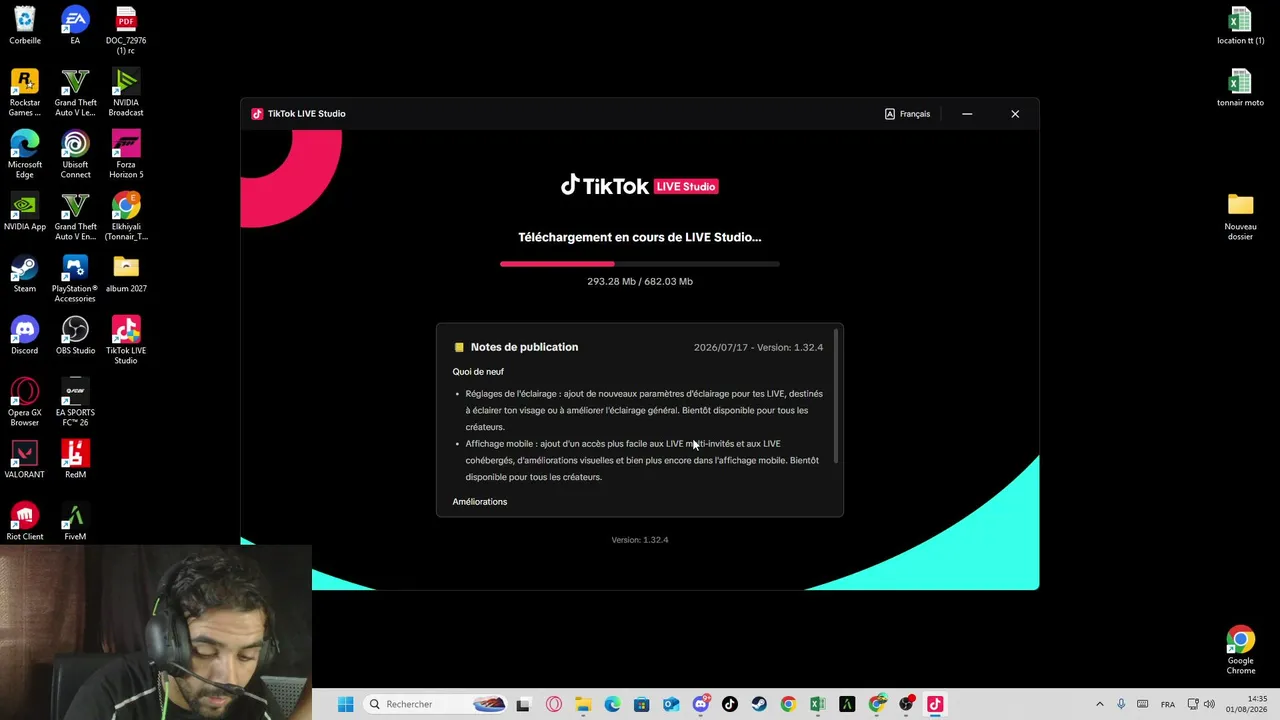The width and height of the screenshot is (1280, 720).
Task: Select the Opera GX Browser desktop icon
Action: coord(25,403)
